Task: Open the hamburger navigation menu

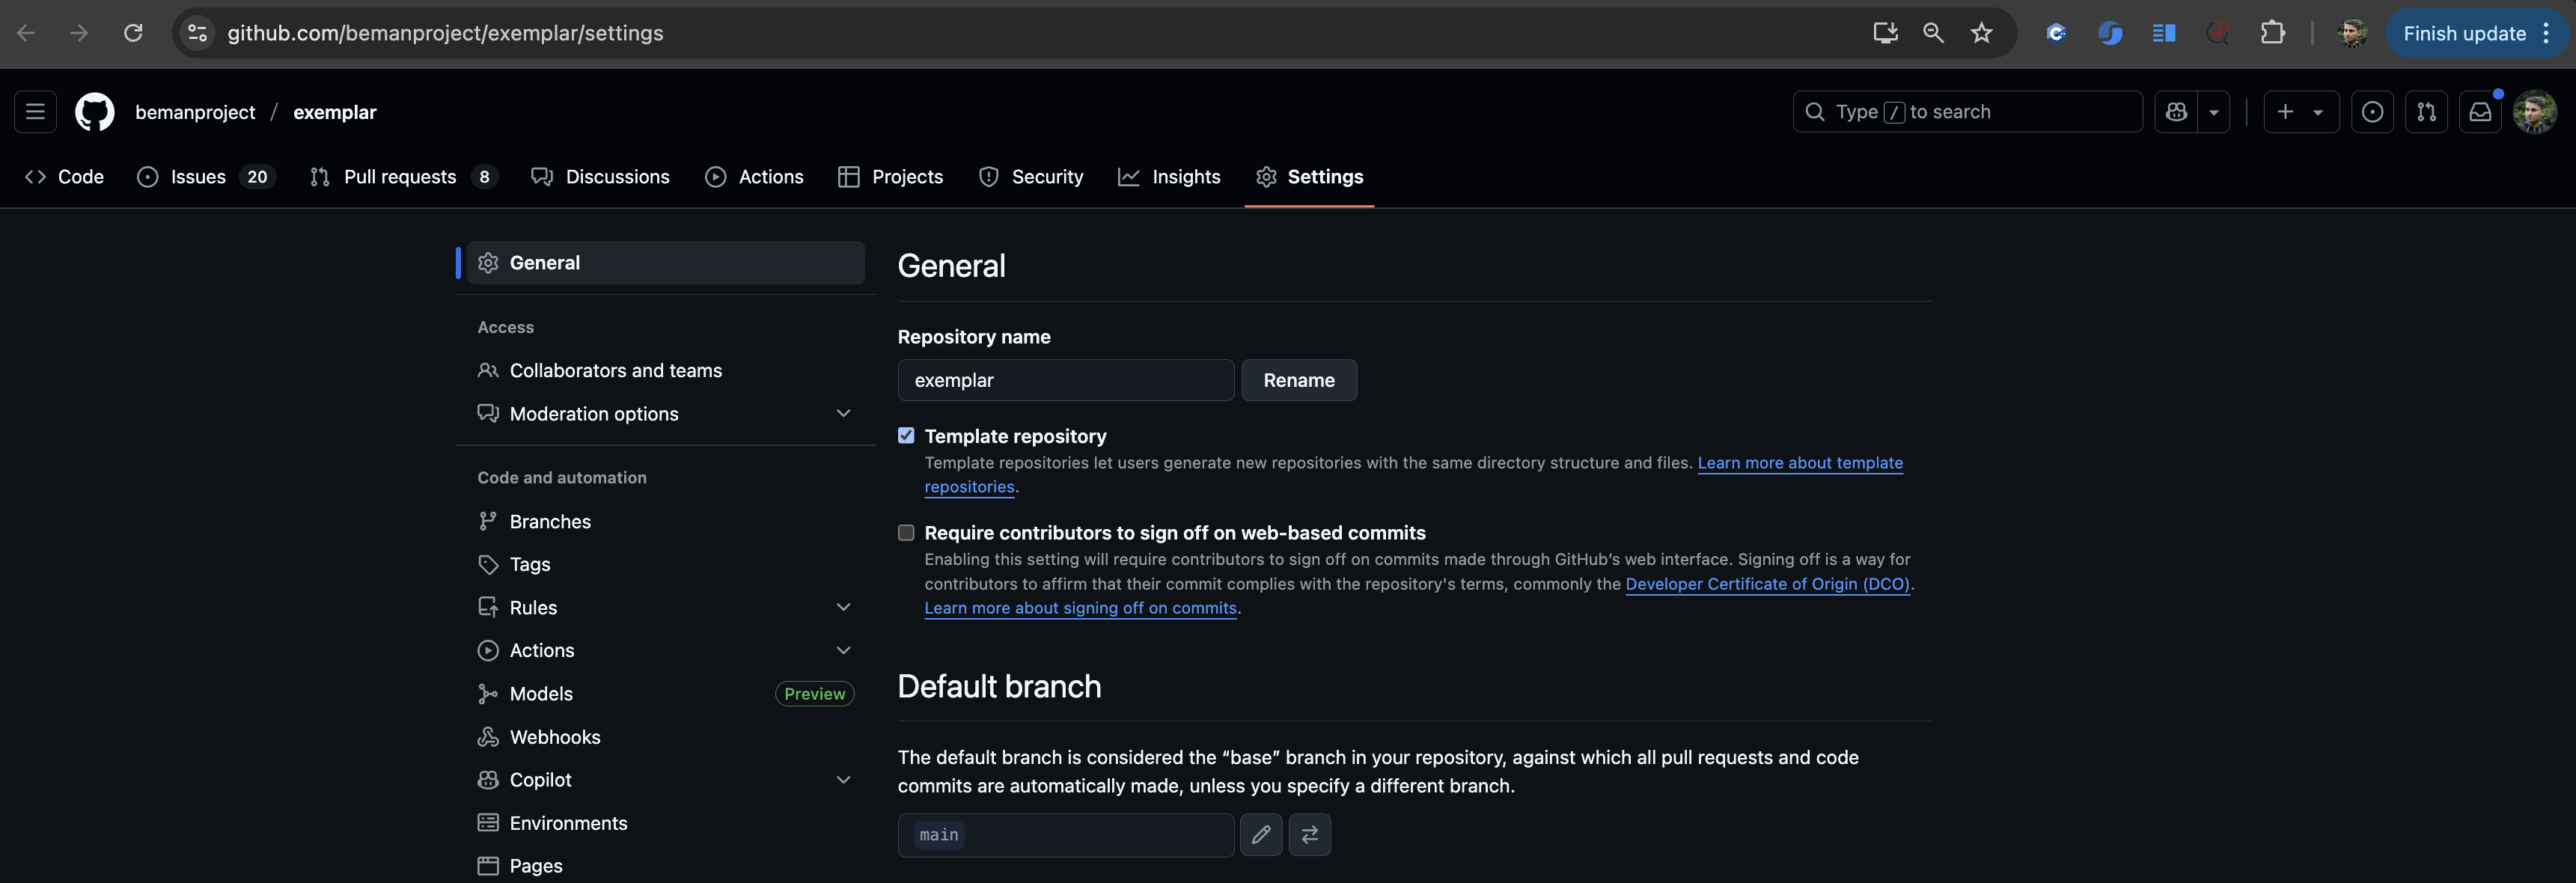Action: pos(35,112)
